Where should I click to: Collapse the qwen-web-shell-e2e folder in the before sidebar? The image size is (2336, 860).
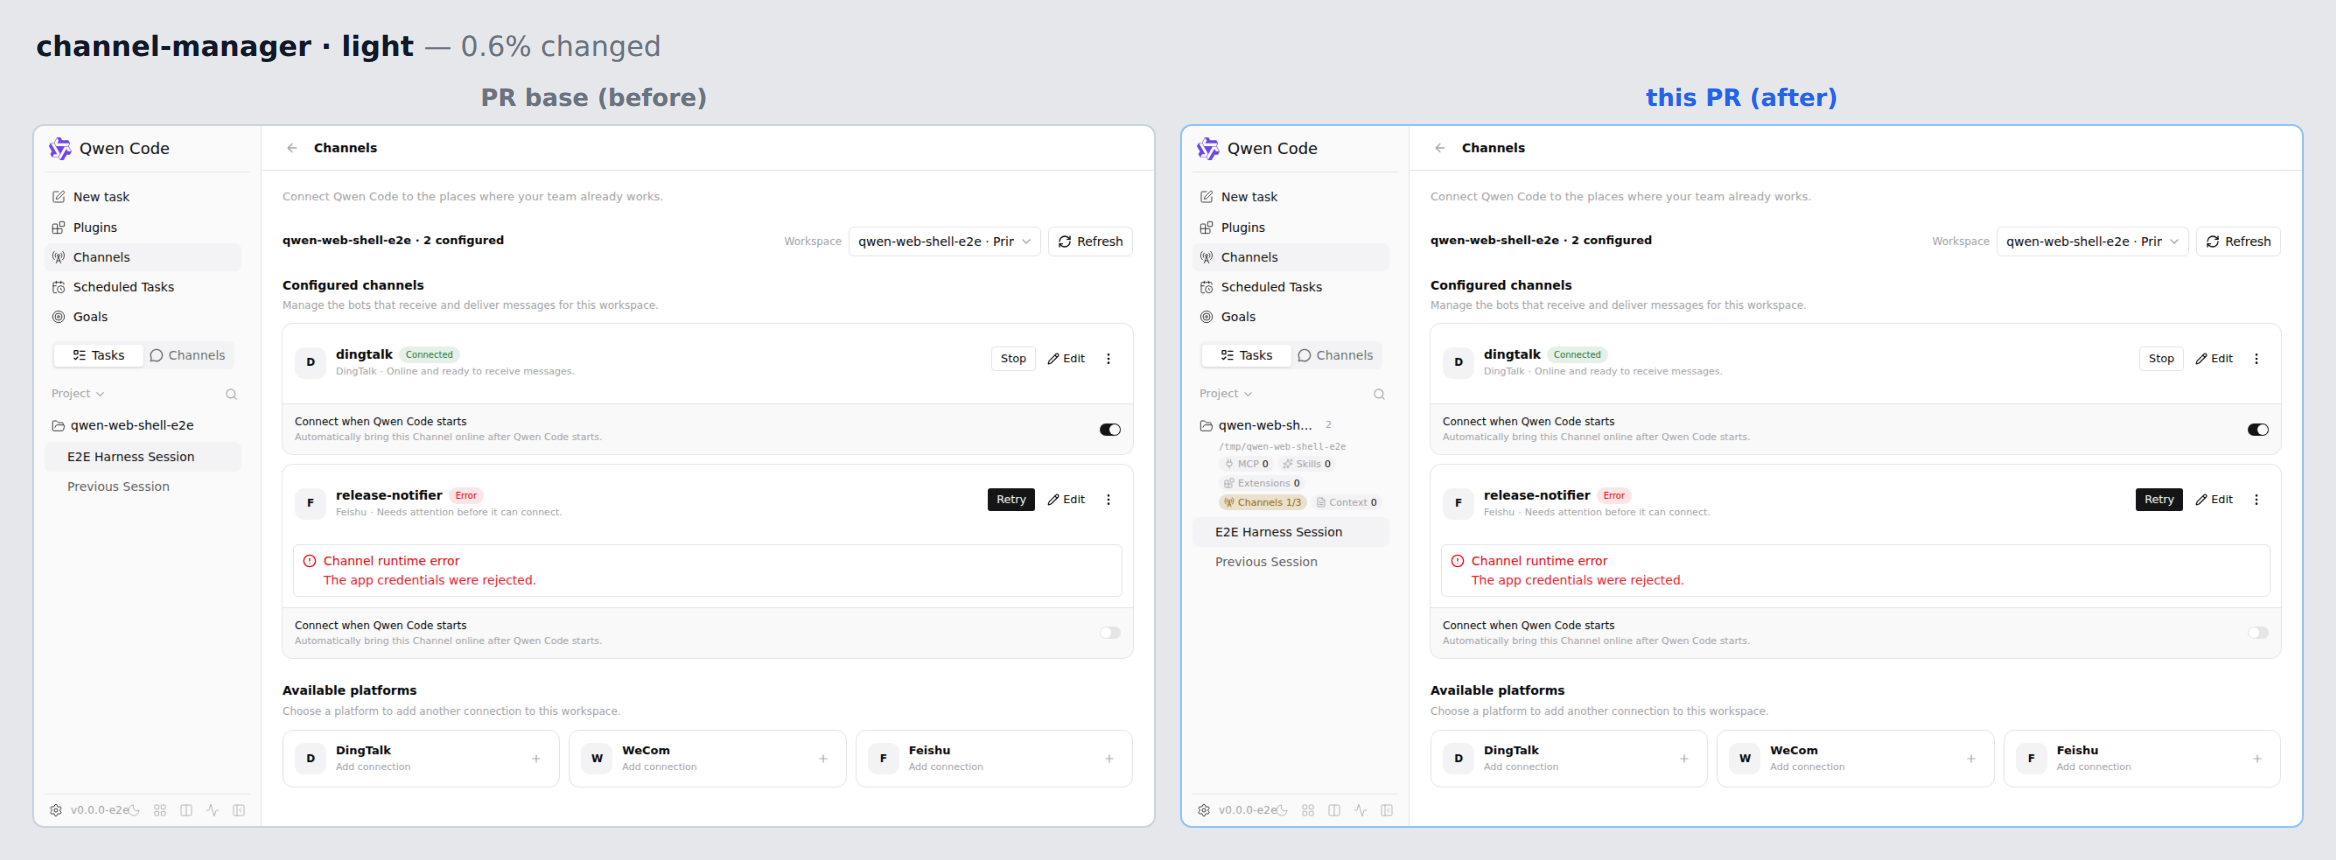(123, 425)
